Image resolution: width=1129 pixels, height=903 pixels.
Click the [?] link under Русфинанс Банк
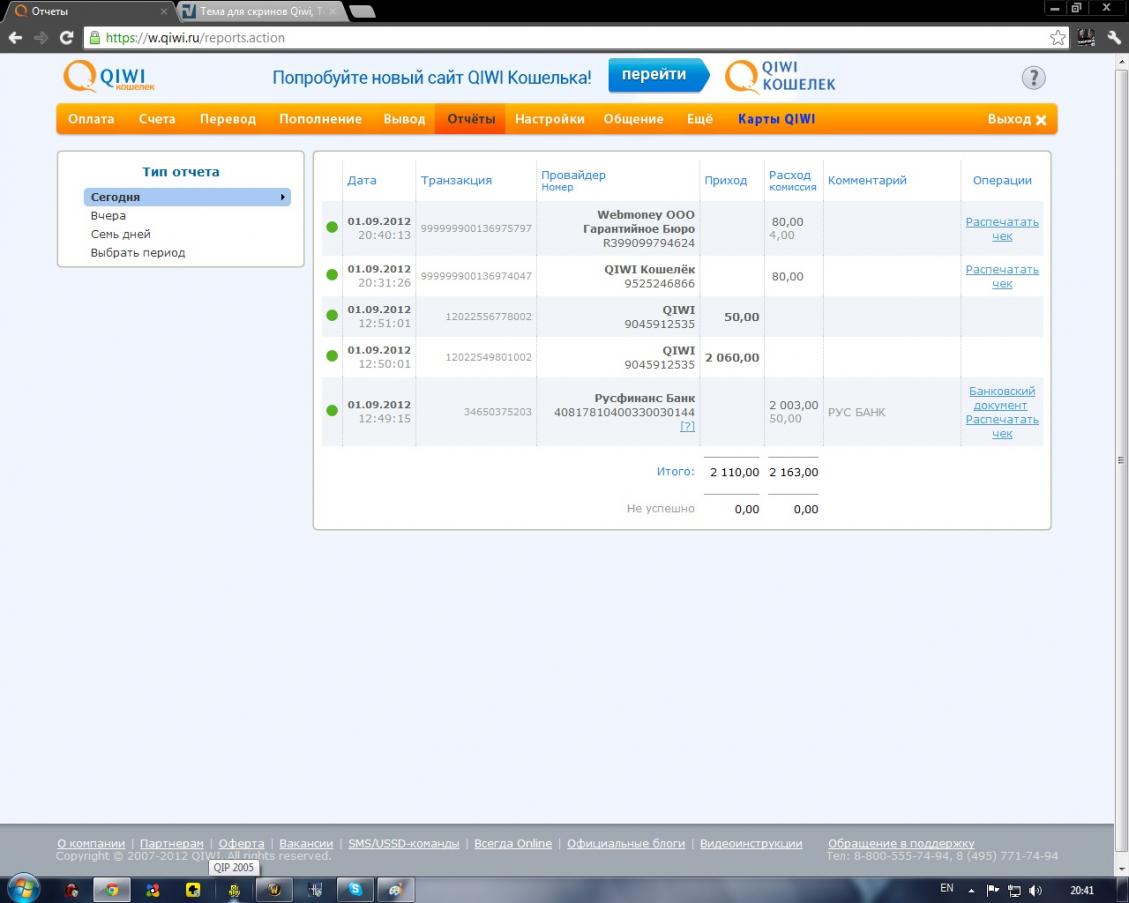tap(687, 426)
